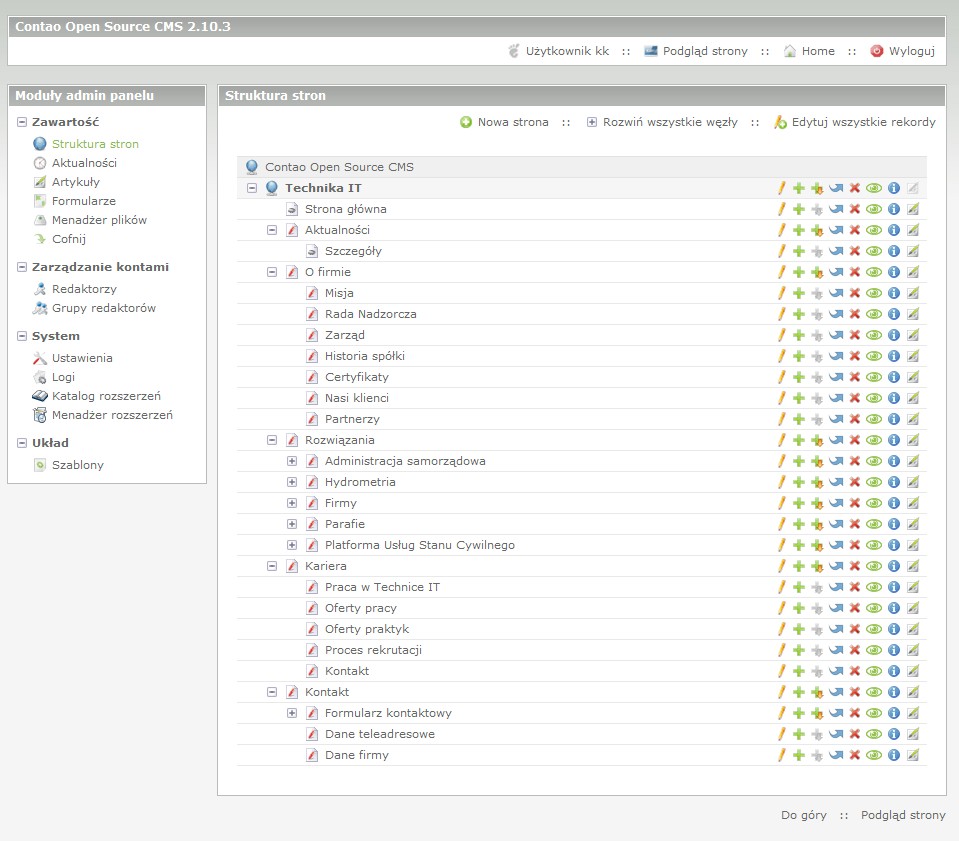Toggle visibility eye for Oferty praktyk
The width and height of the screenshot is (959, 841).
[x=874, y=629]
